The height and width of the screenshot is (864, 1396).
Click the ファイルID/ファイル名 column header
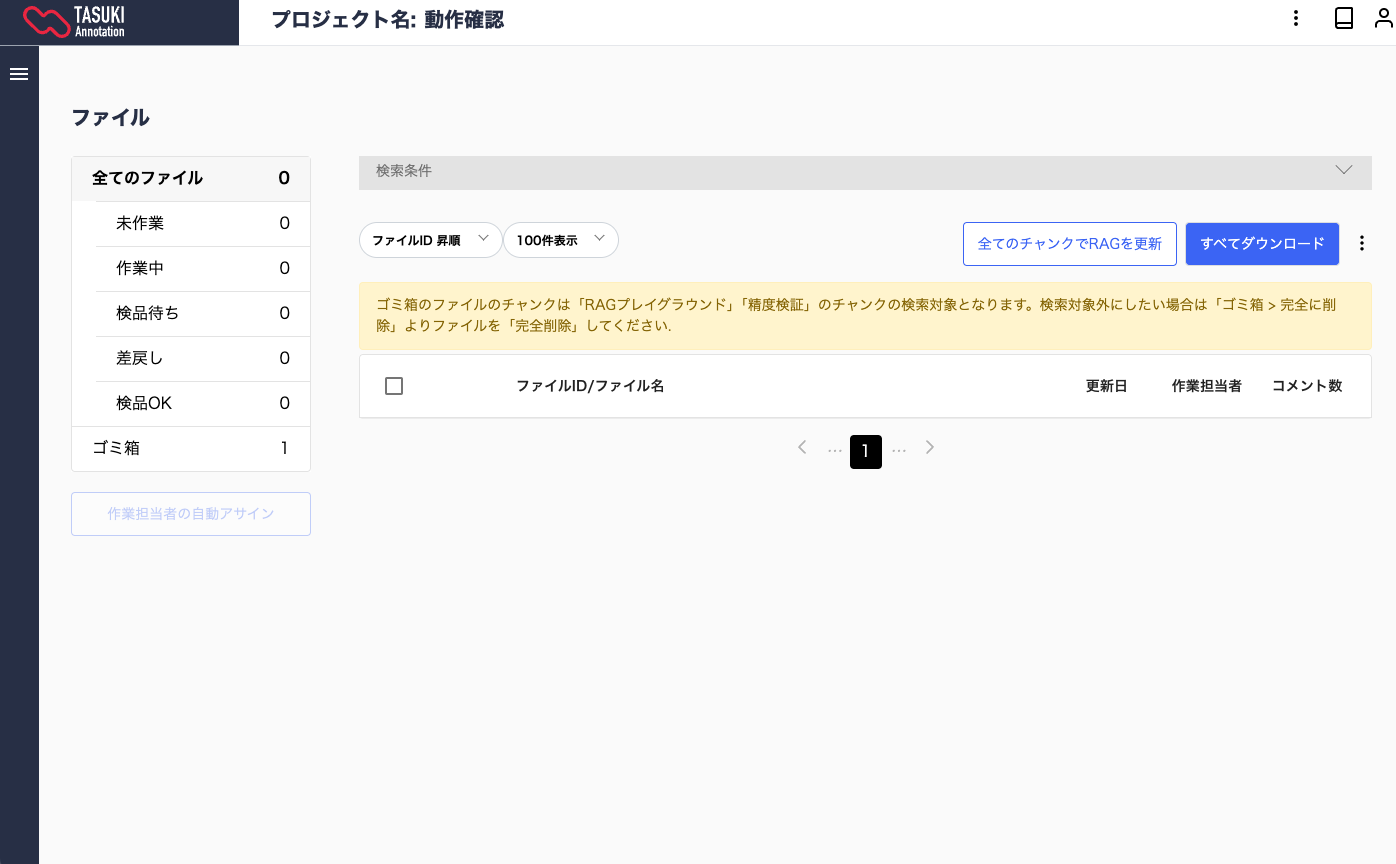(x=590, y=386)
